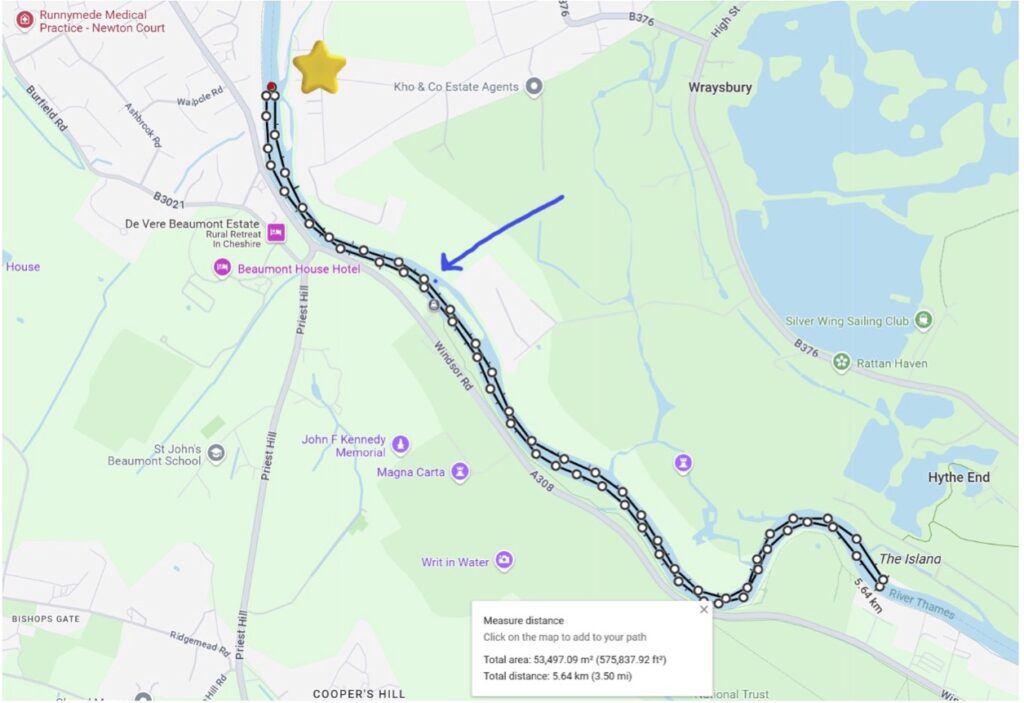This screenshot has height=703, width=1024.
Task: Select the Silver Wing Sailing Club icon
Action: click(x=923, y=320)
